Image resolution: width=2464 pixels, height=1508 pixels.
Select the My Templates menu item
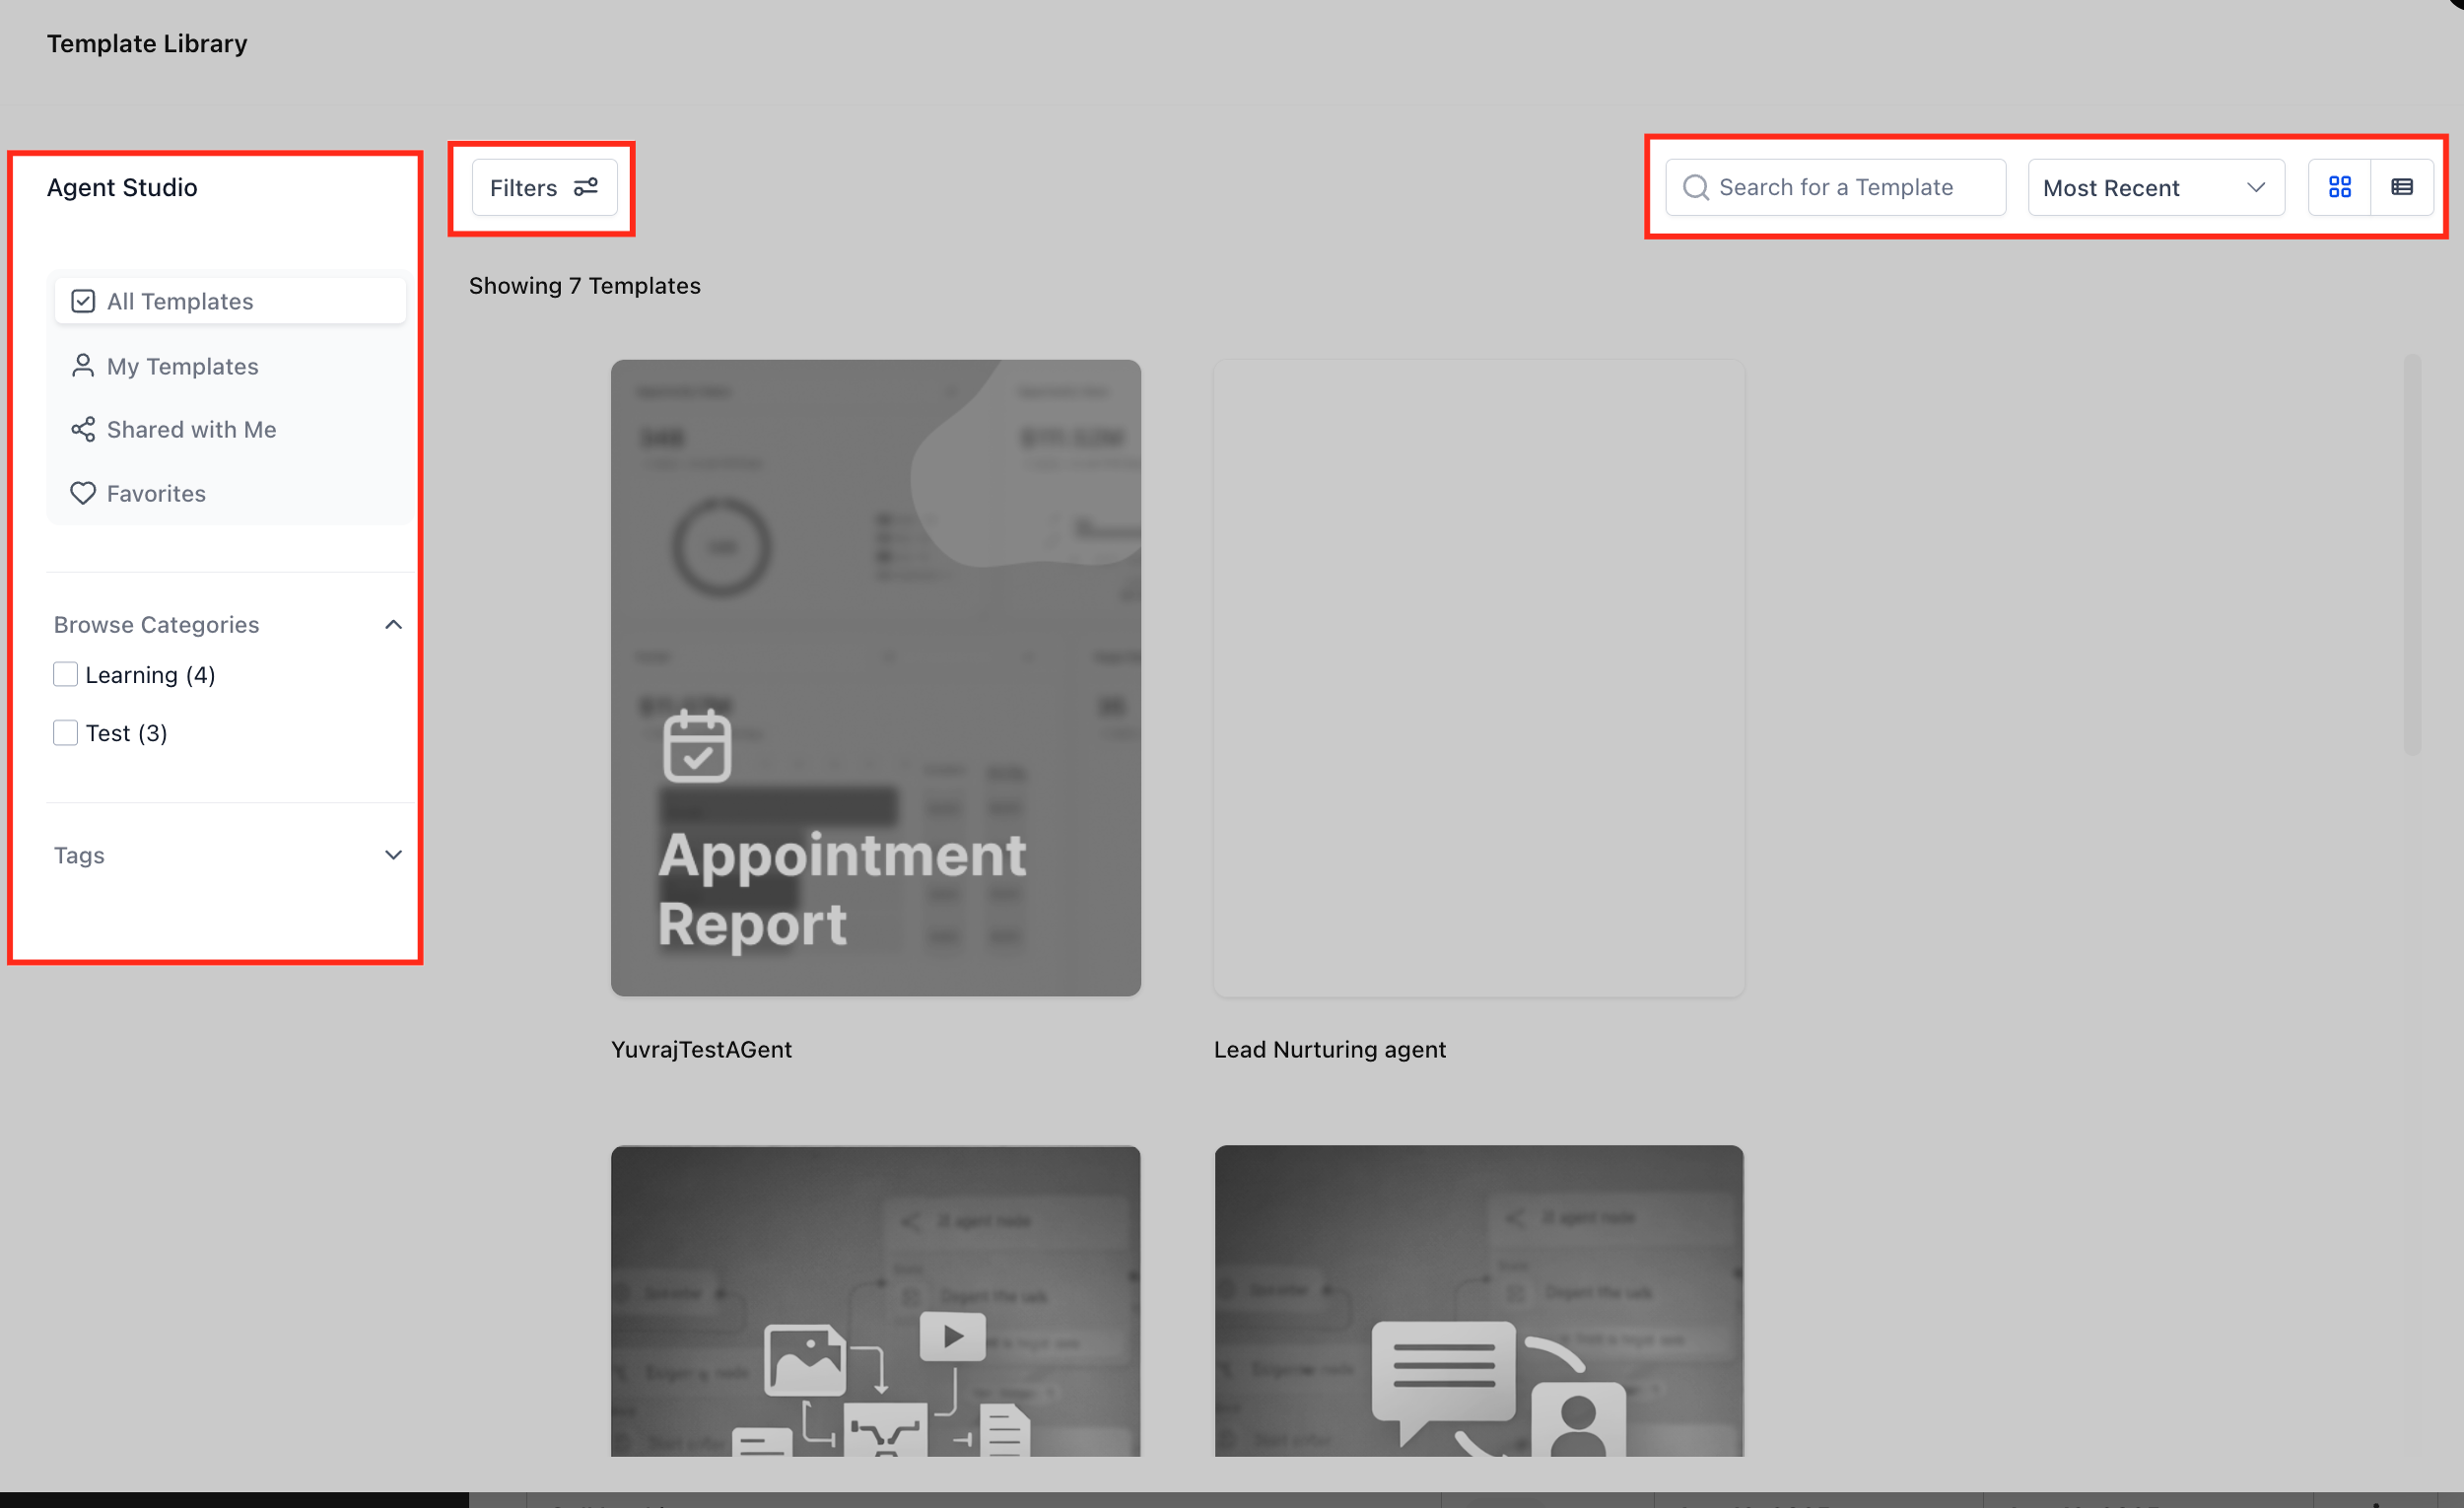coord(182,366)
